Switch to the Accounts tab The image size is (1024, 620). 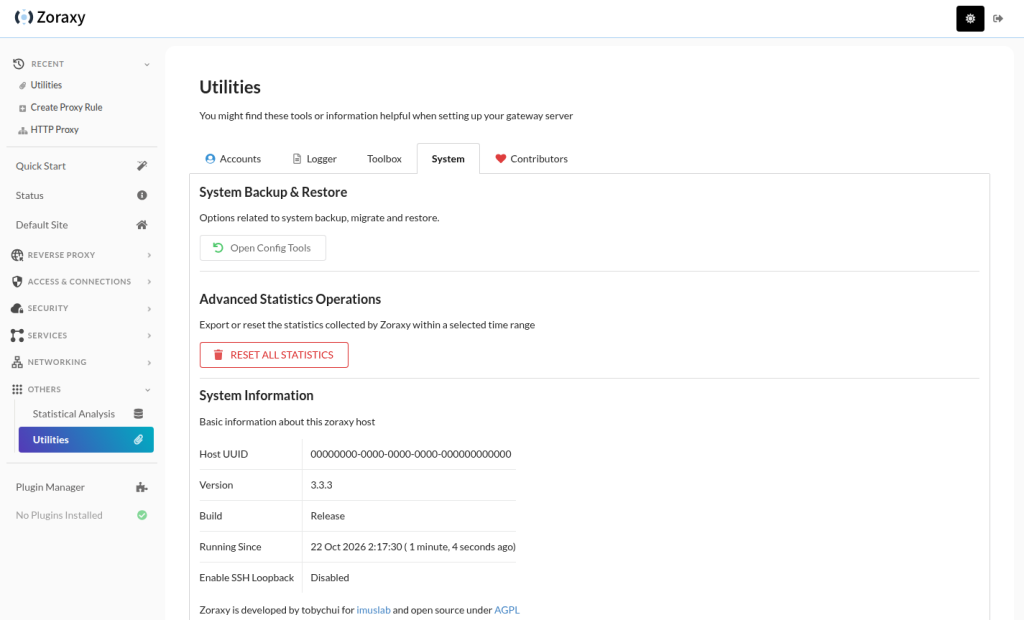[x=233, y=159]
